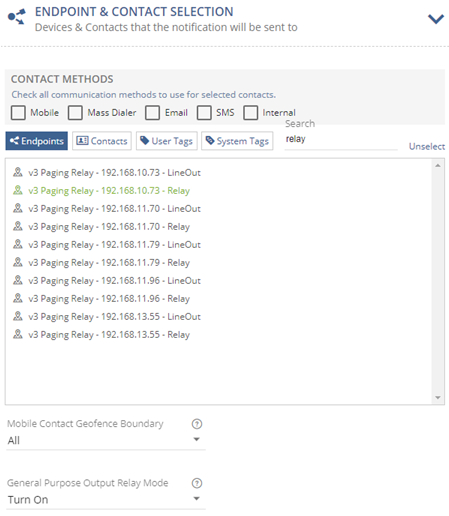Click the Search field containing 'relay'
The width and height of the screenshot is (449, 516).
coord(341,140)
